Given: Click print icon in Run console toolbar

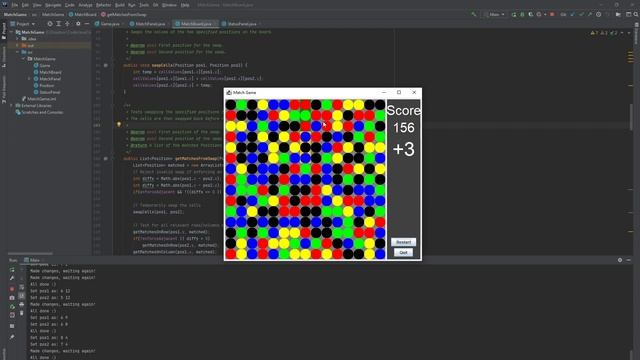Looking at the screenshot, I should [22, 304].
